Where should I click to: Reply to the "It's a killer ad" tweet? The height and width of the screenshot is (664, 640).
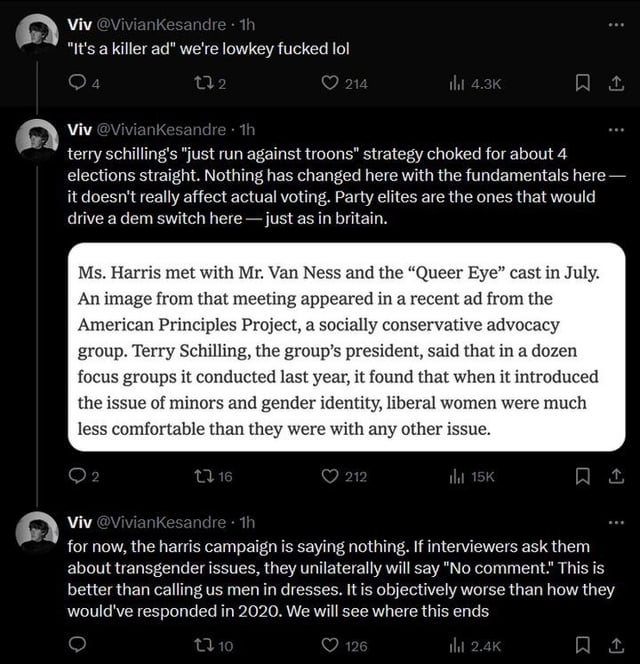pos(84,83)
